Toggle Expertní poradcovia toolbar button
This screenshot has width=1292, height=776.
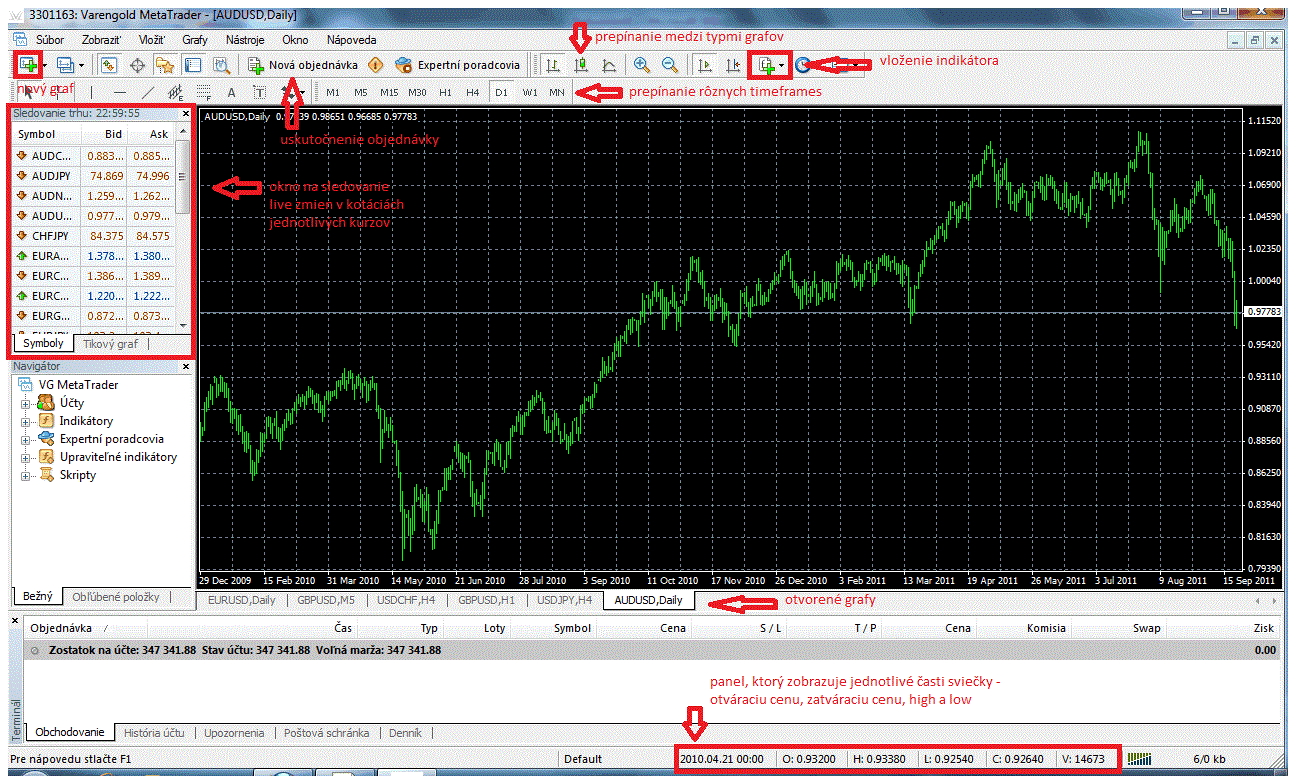point(458,65)
